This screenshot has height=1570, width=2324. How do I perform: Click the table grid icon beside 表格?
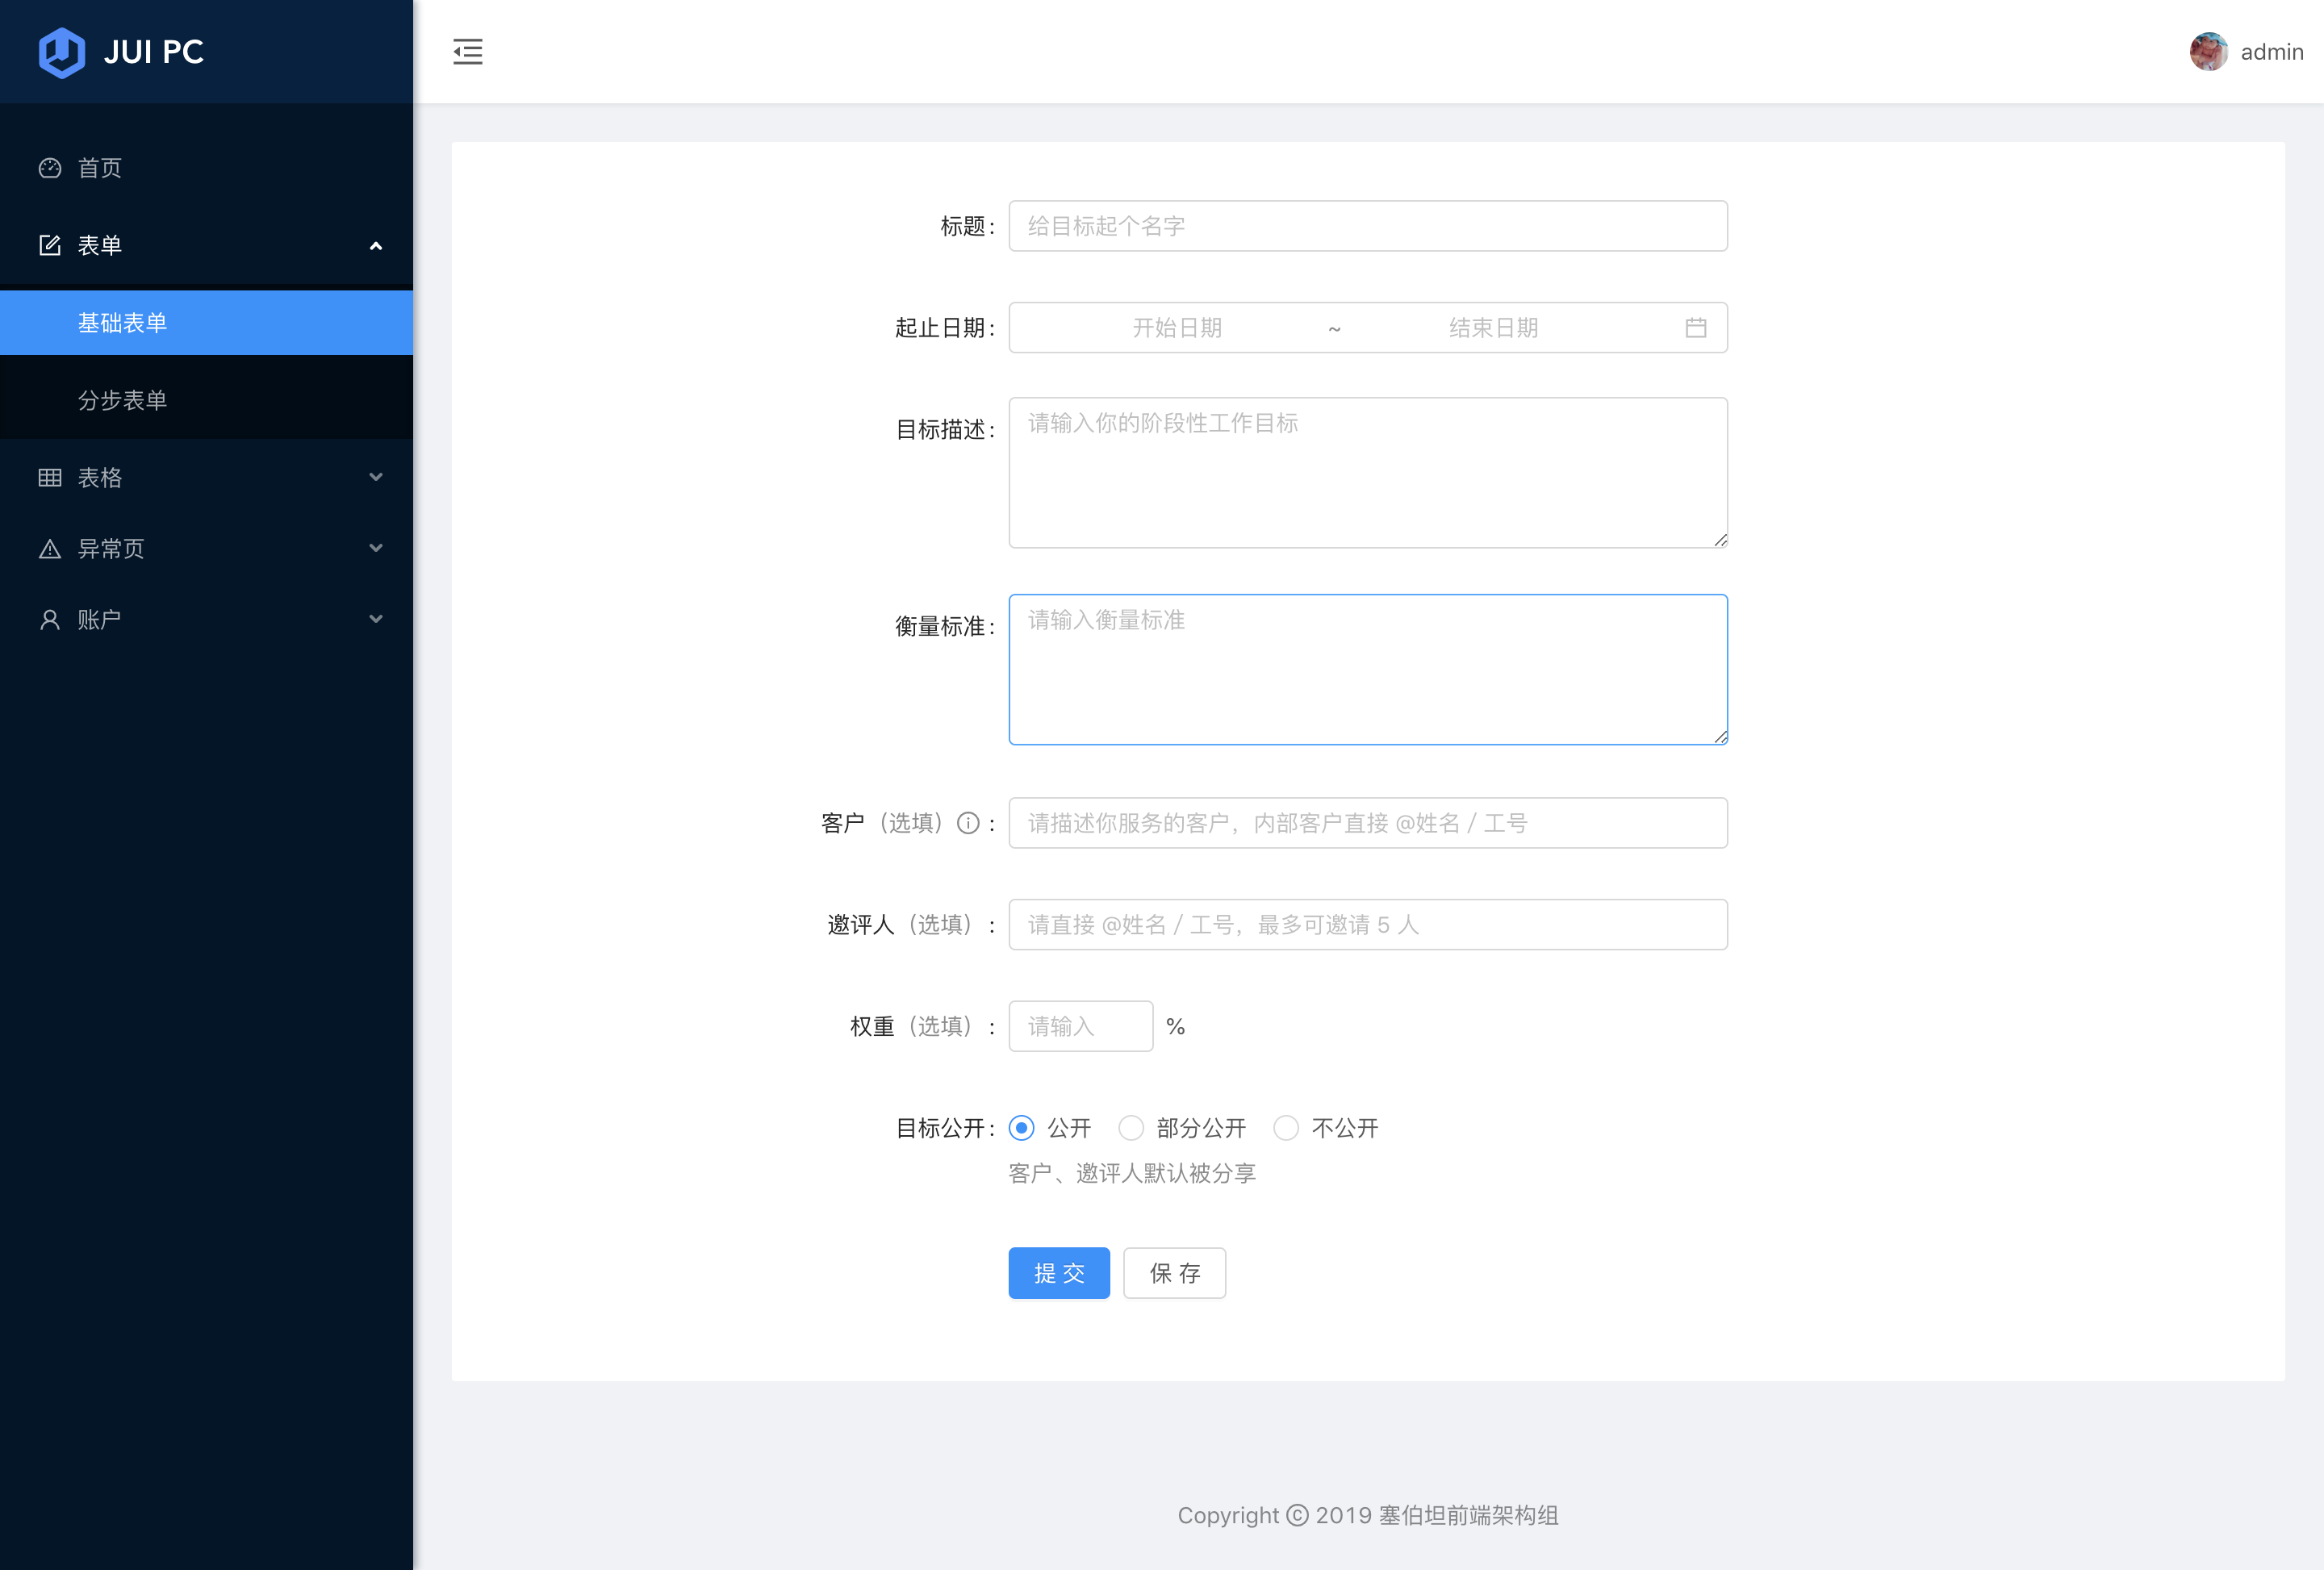coord(50,478)
